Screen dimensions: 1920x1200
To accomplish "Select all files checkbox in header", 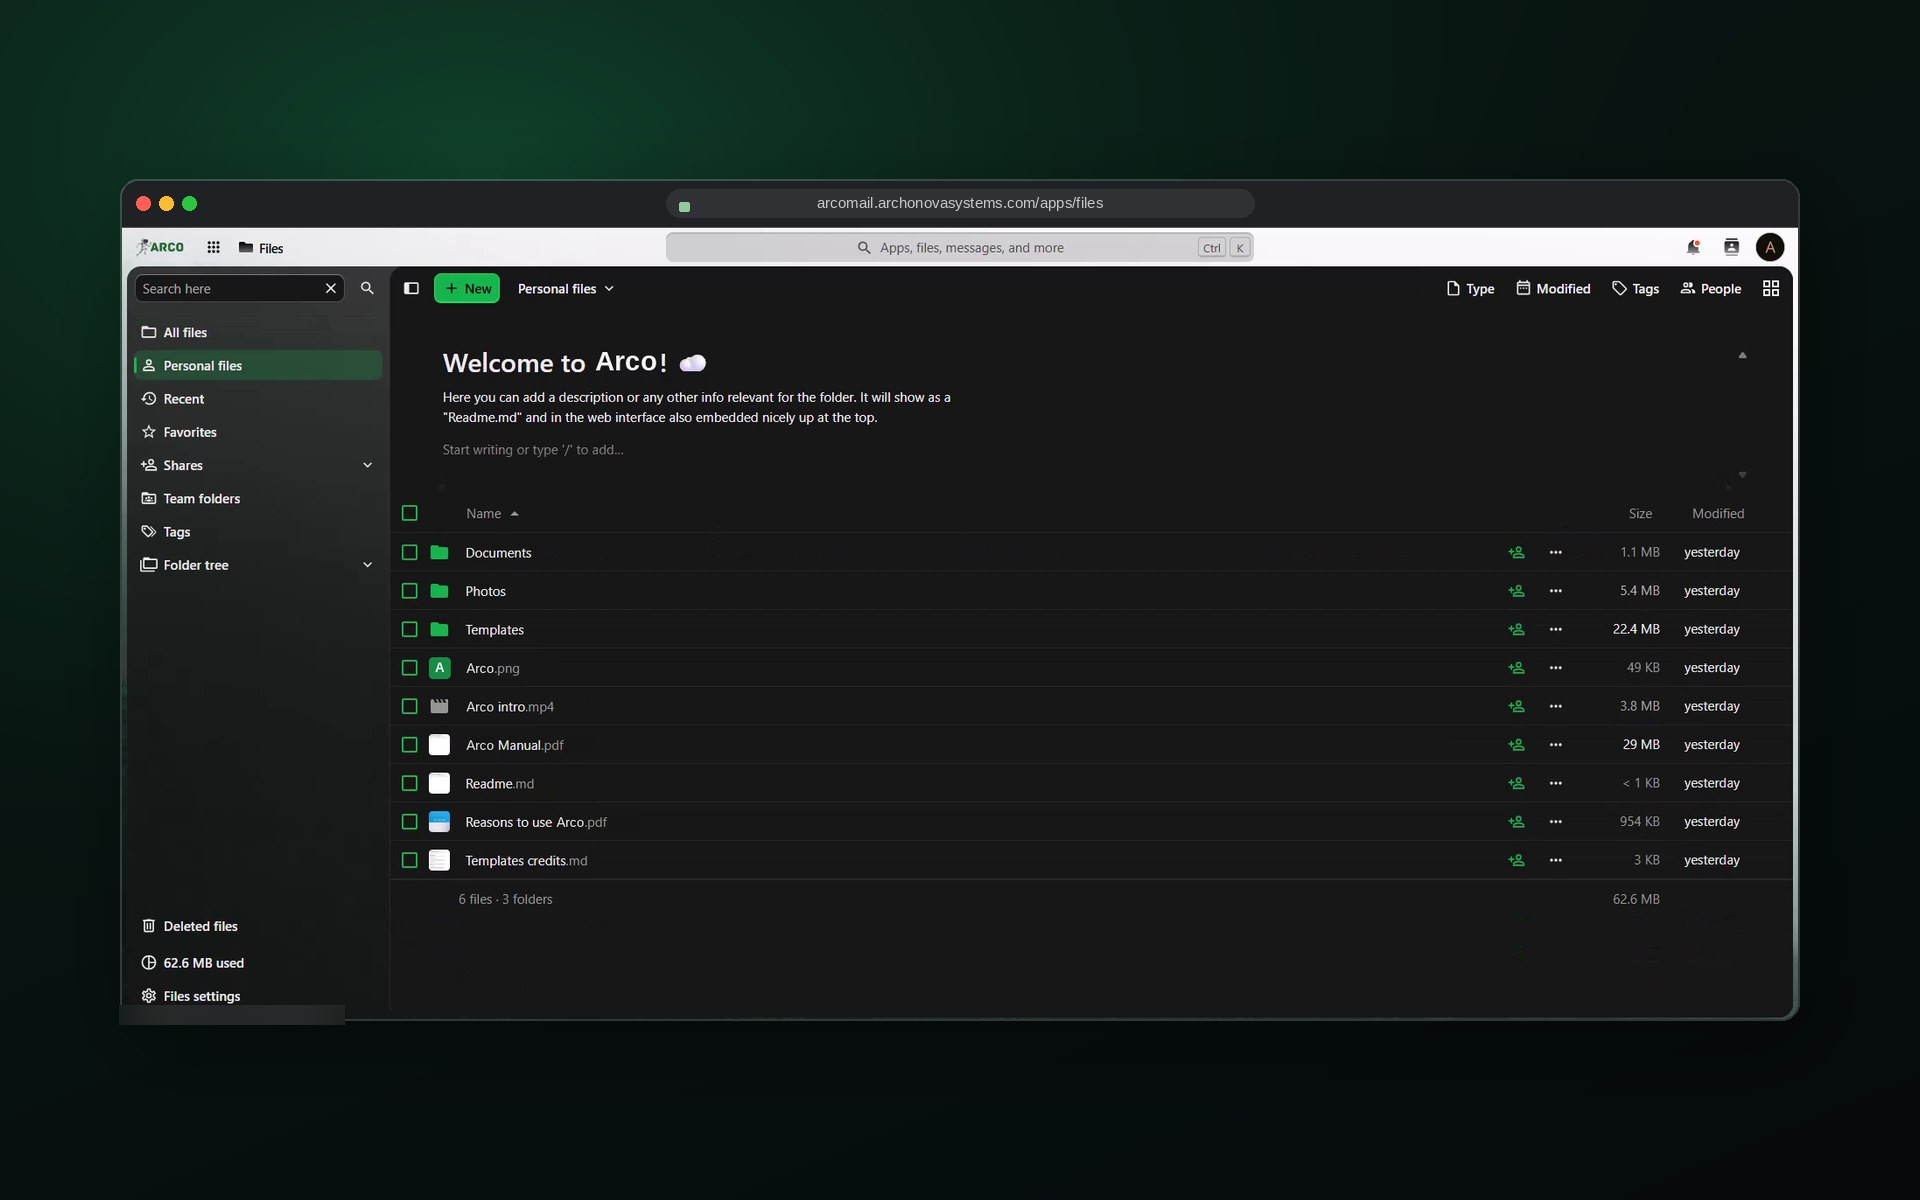I will tap(409, 513).
